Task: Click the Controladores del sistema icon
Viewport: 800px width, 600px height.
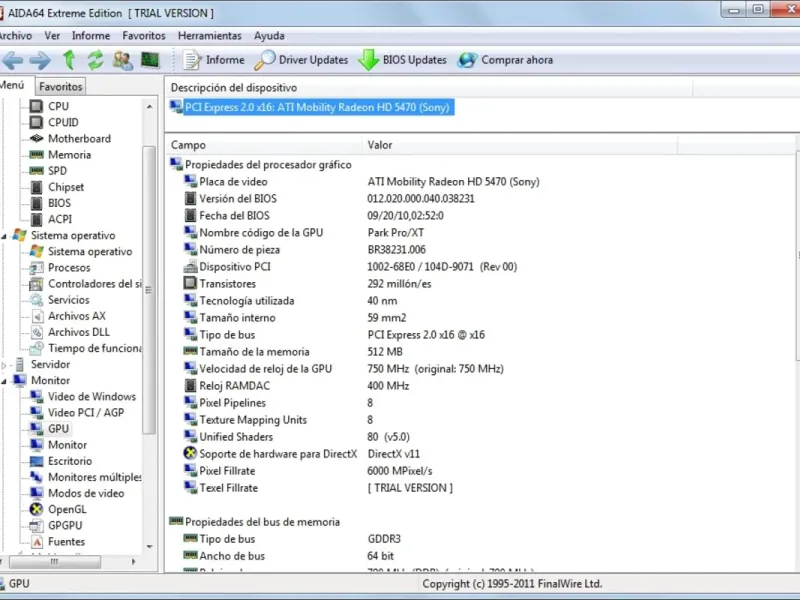Action: click(36, 284)
